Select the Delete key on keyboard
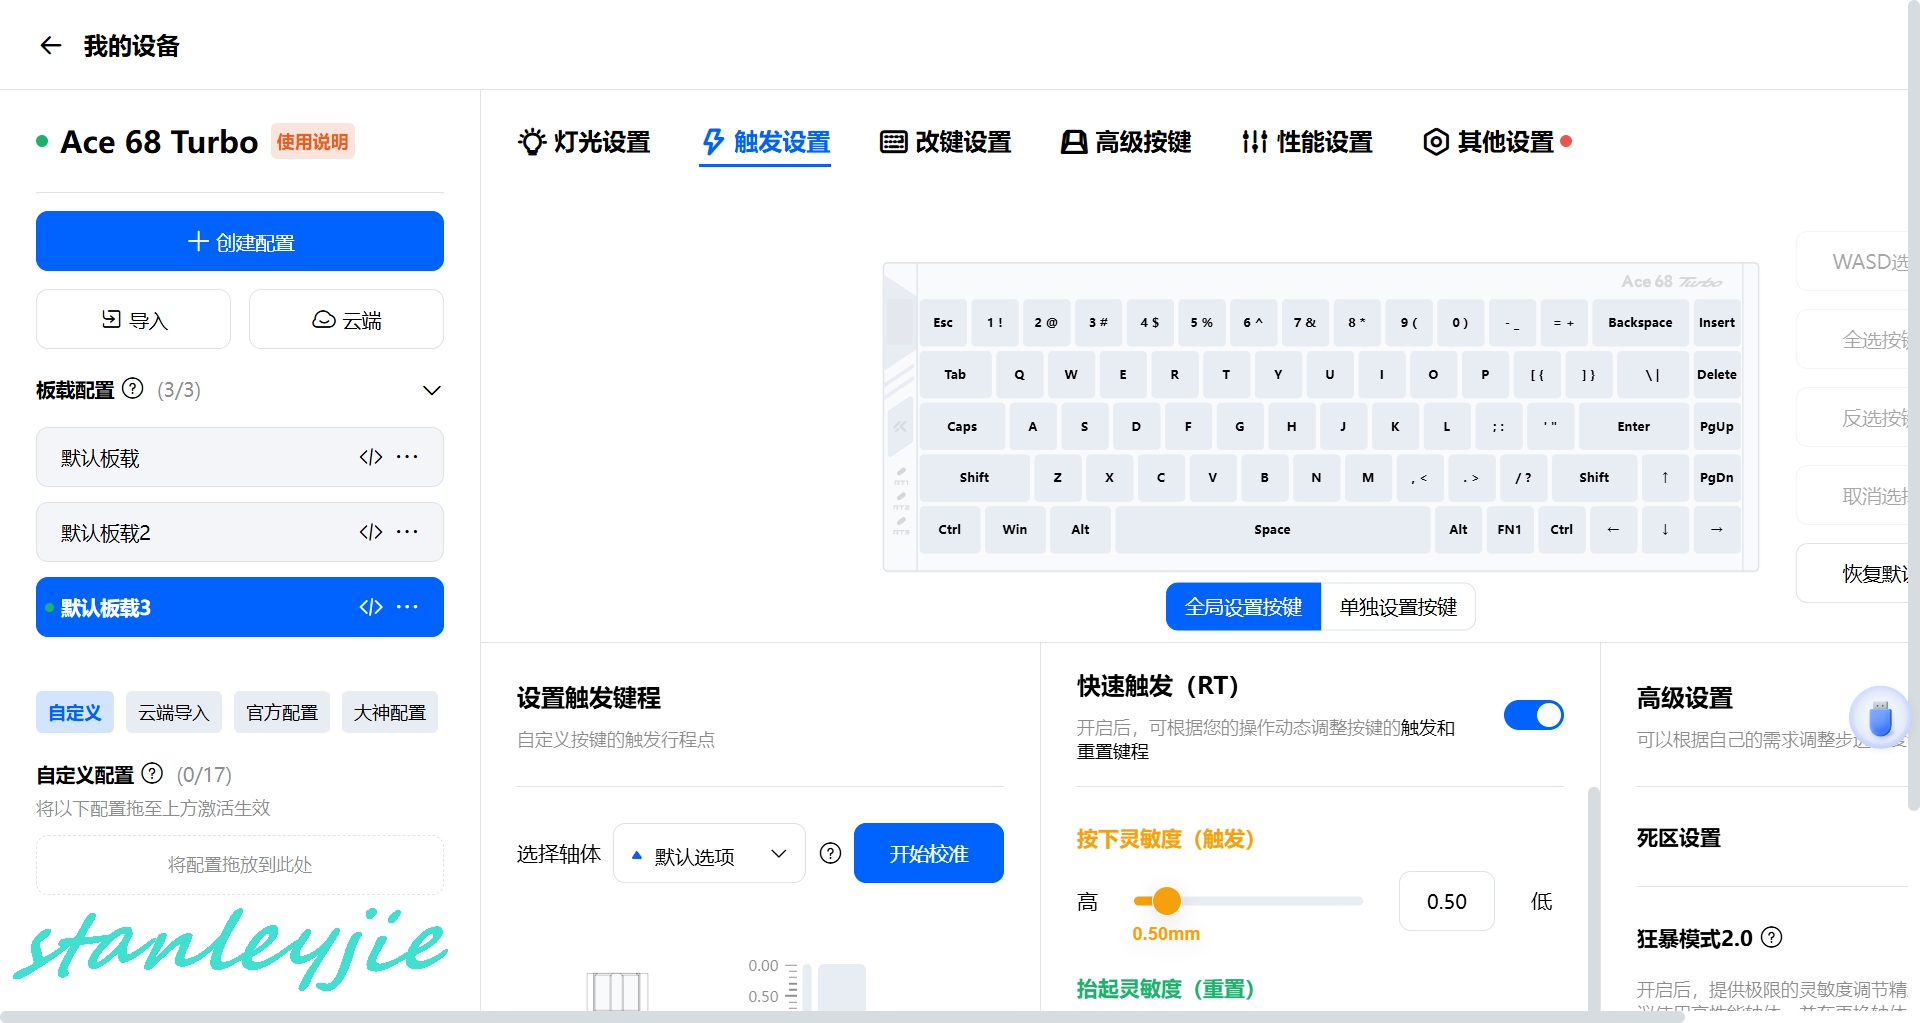 [1717, 375]
